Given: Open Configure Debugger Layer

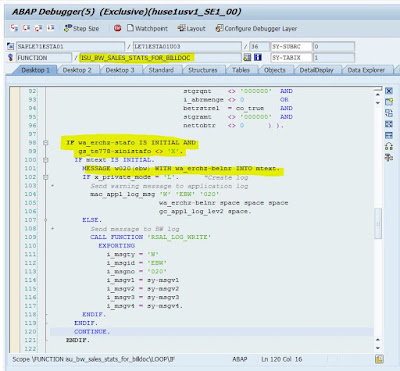Looking at the screenshot, I should coord(256,28).
